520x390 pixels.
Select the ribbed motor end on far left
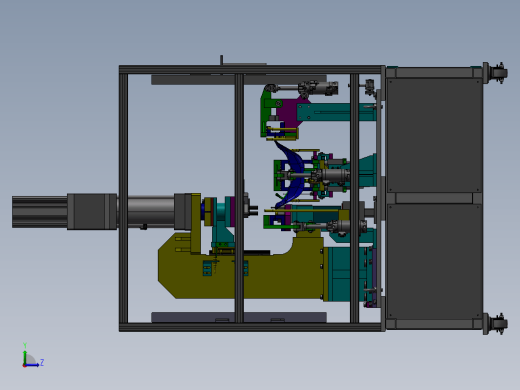point(40,212)
